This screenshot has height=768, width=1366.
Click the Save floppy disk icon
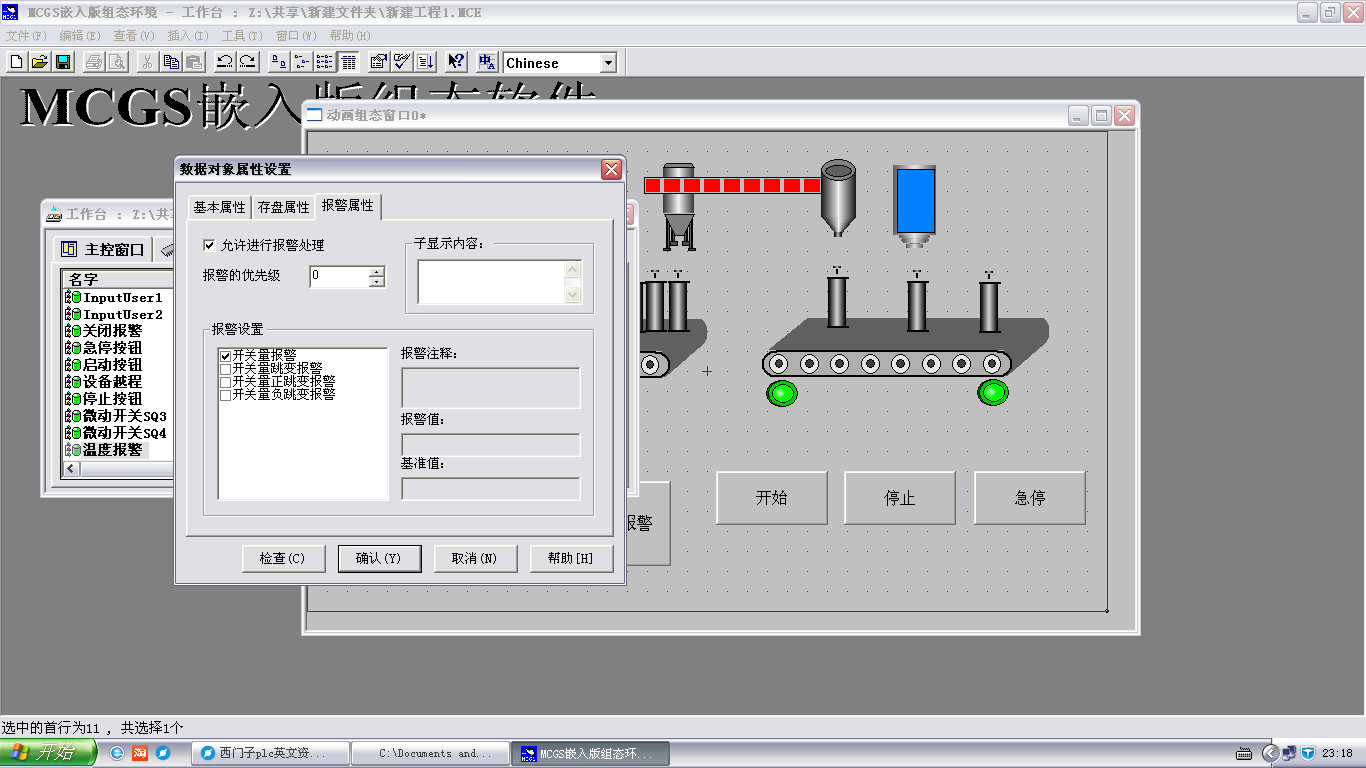(x=62, y=62)
